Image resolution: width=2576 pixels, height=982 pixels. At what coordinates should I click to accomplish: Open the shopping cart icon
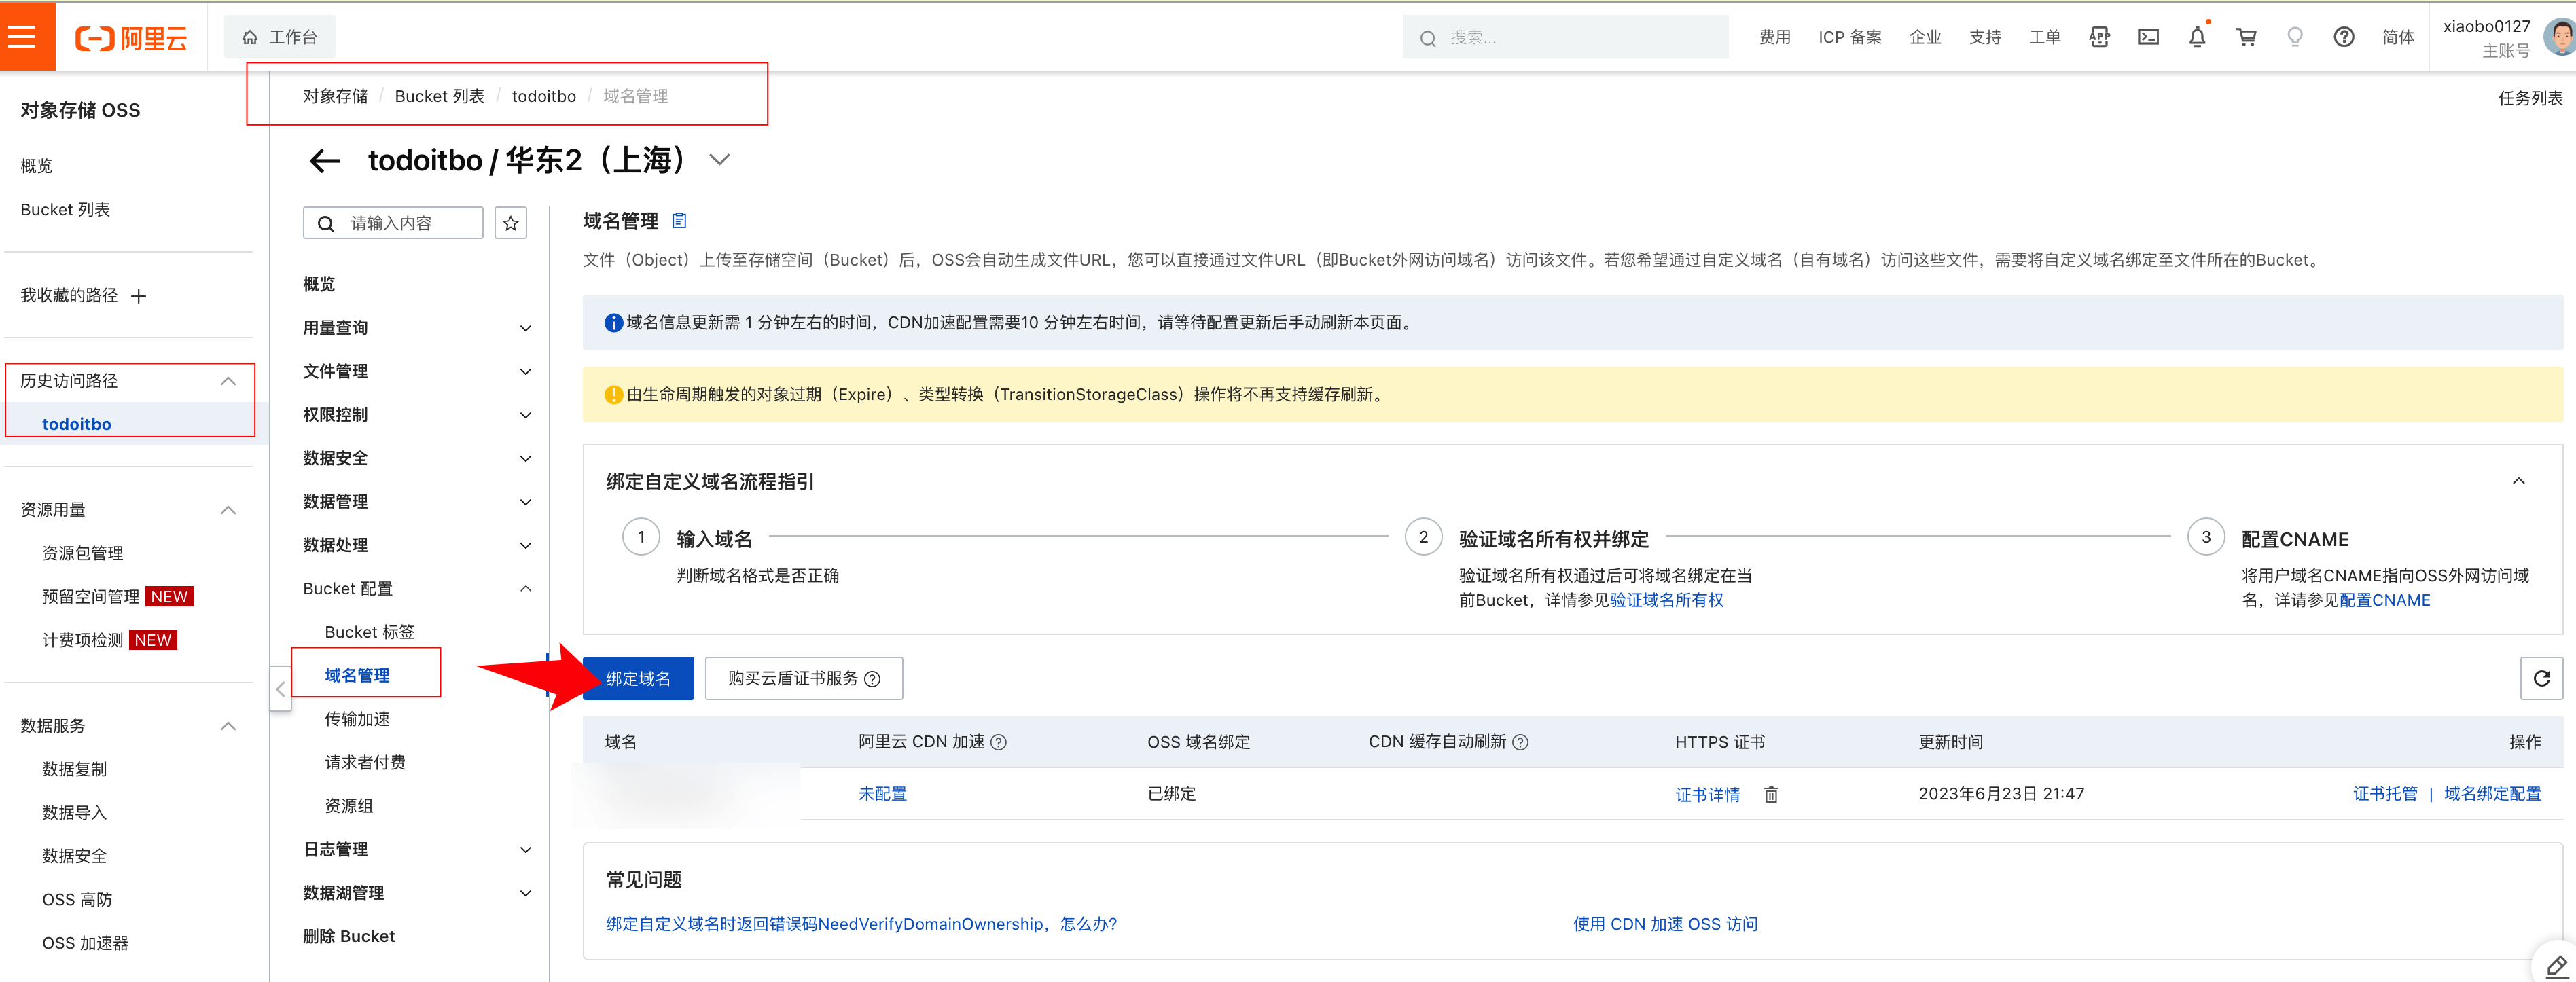(x=2246, y=37)
